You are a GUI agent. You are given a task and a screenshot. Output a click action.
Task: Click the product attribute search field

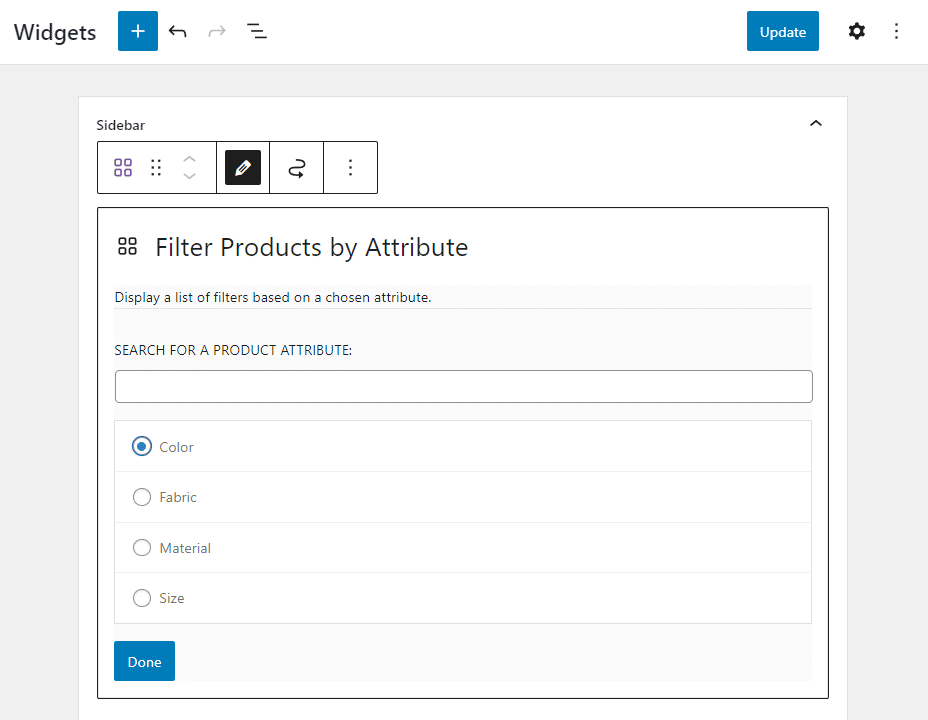(x=463, y=386)
